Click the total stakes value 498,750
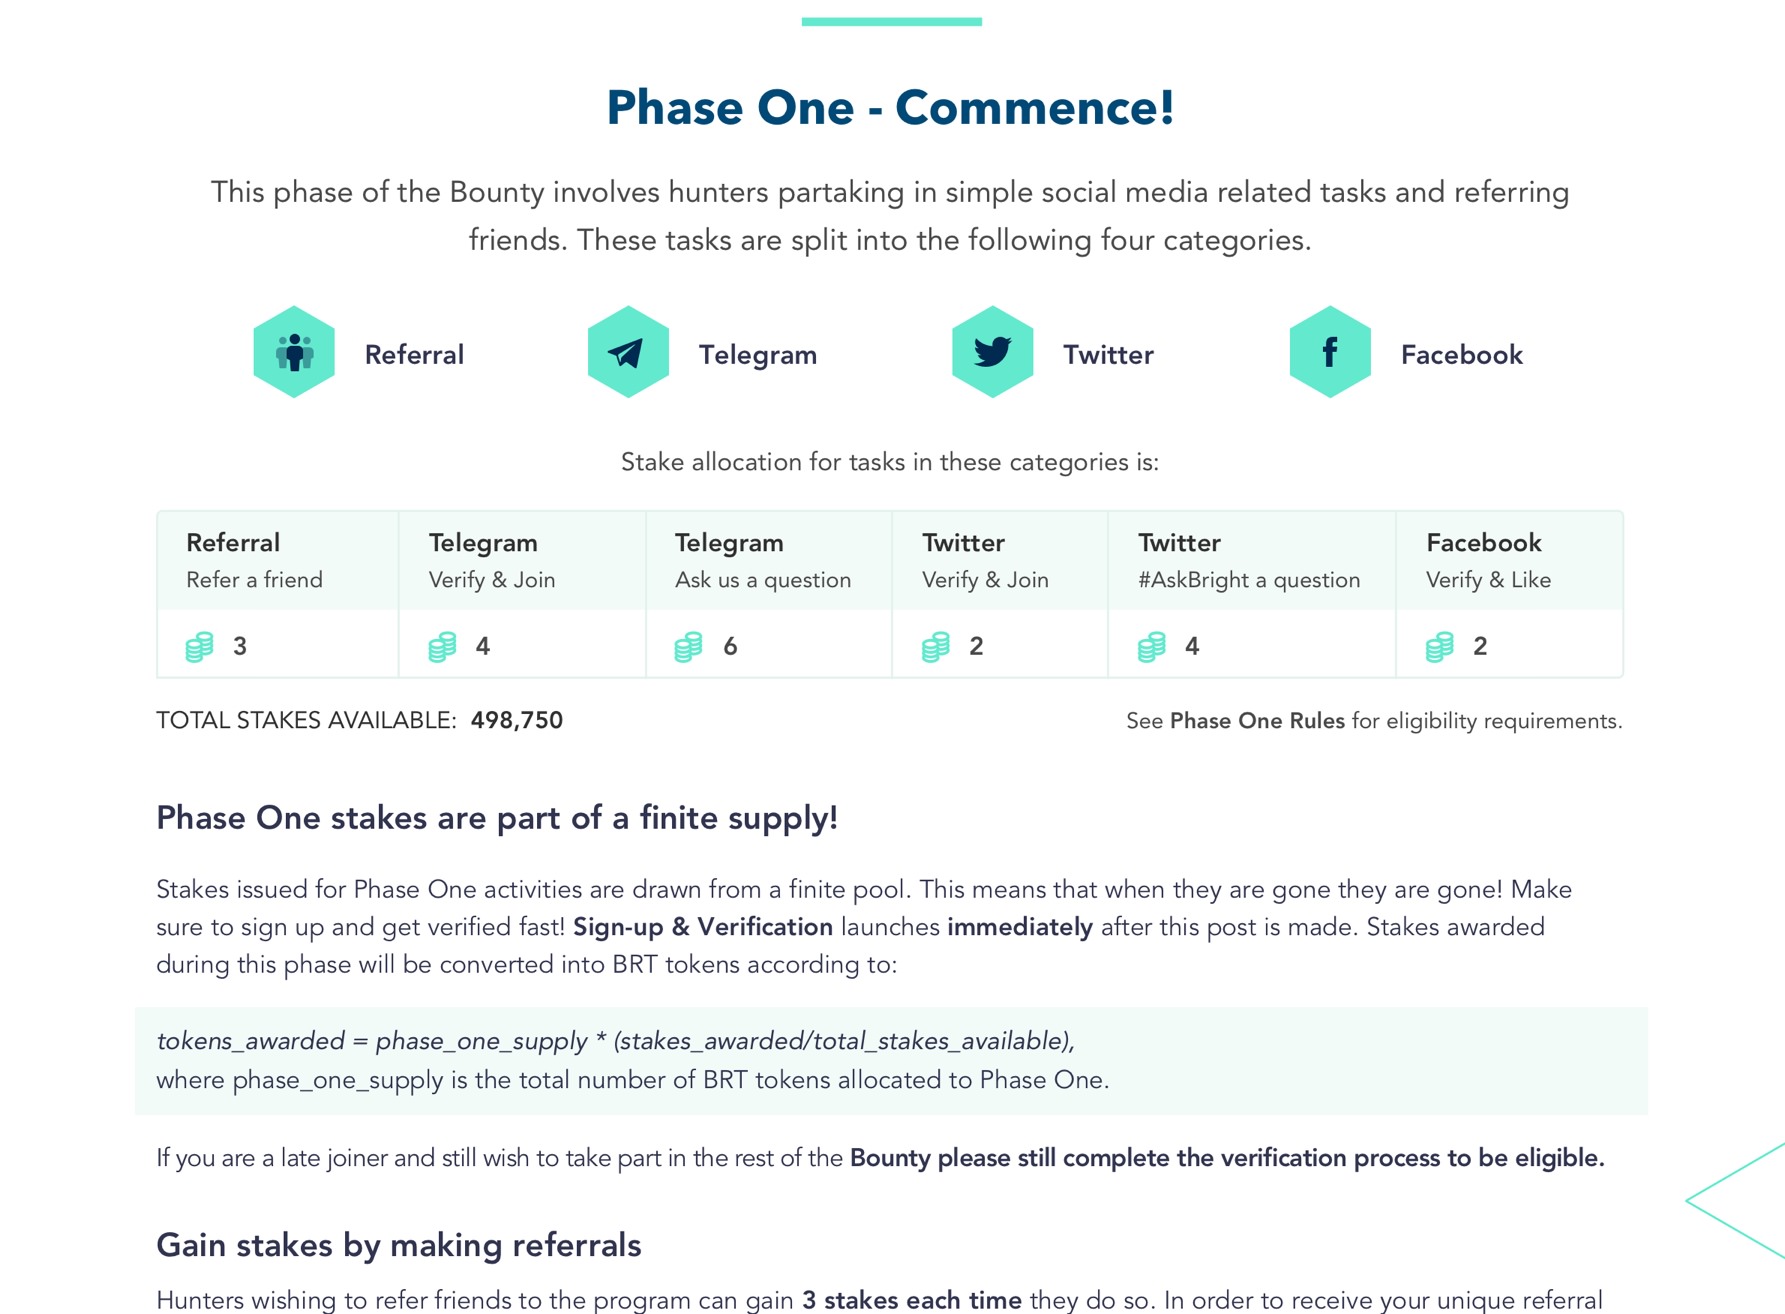1785x1314 pixels. [x=517, y=720]
